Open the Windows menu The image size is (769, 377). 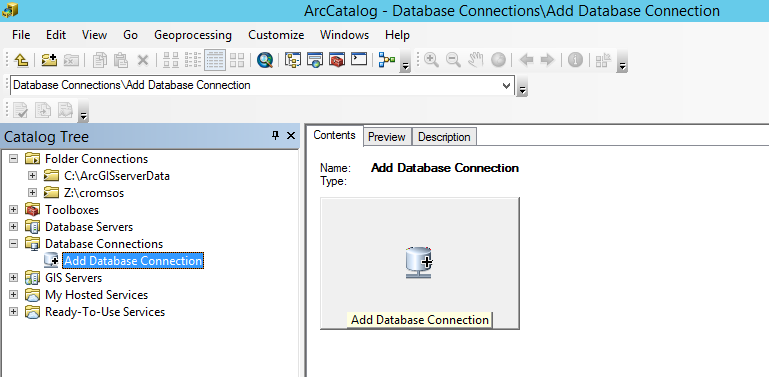pyautogui.click(x=344, y=35)
